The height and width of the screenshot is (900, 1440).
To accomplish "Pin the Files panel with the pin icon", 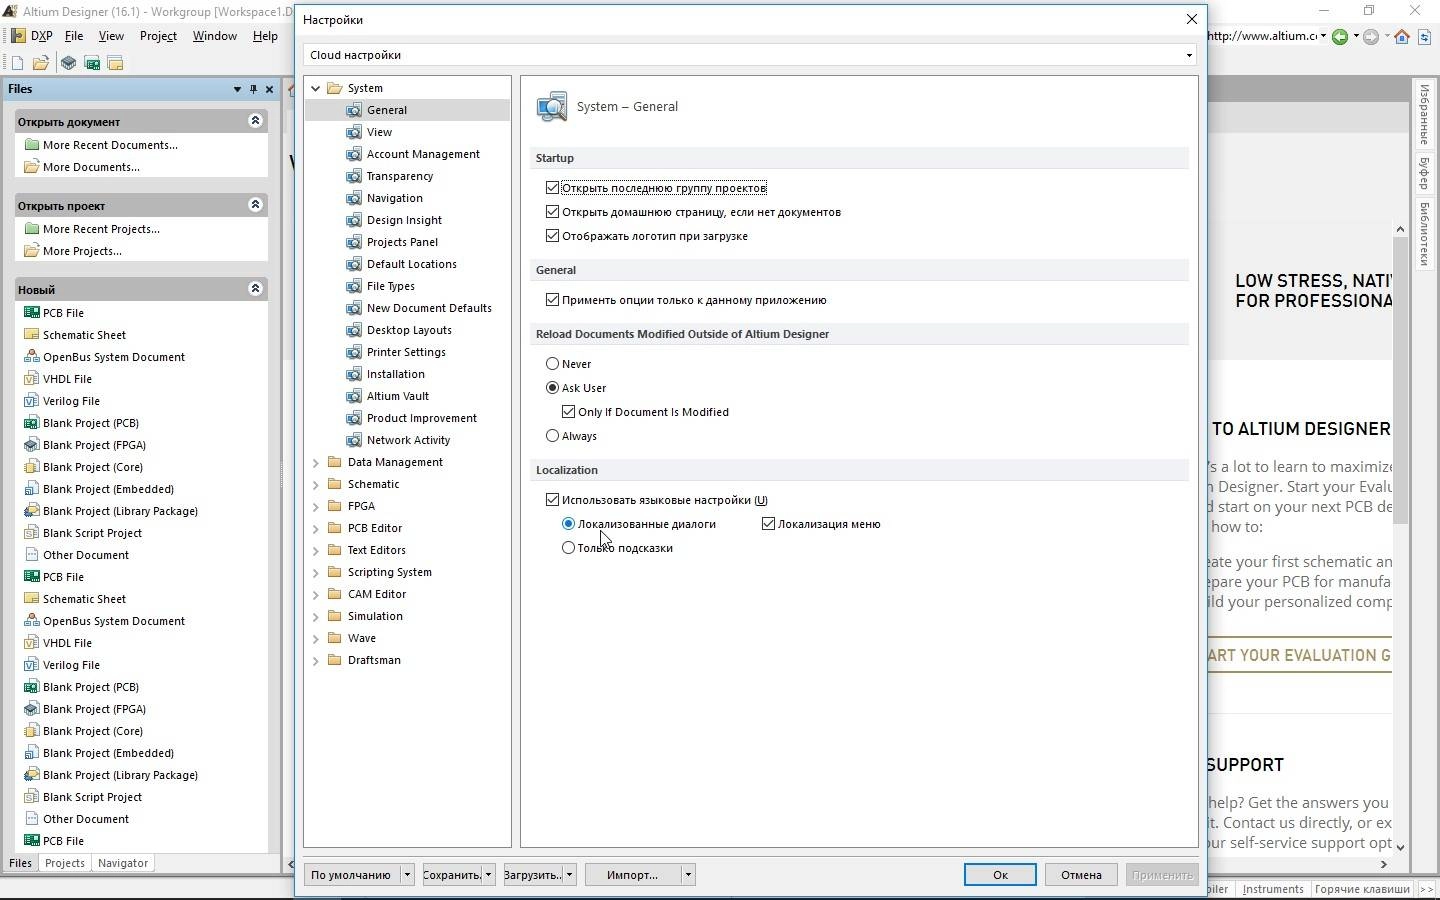I will click(253, 89).
